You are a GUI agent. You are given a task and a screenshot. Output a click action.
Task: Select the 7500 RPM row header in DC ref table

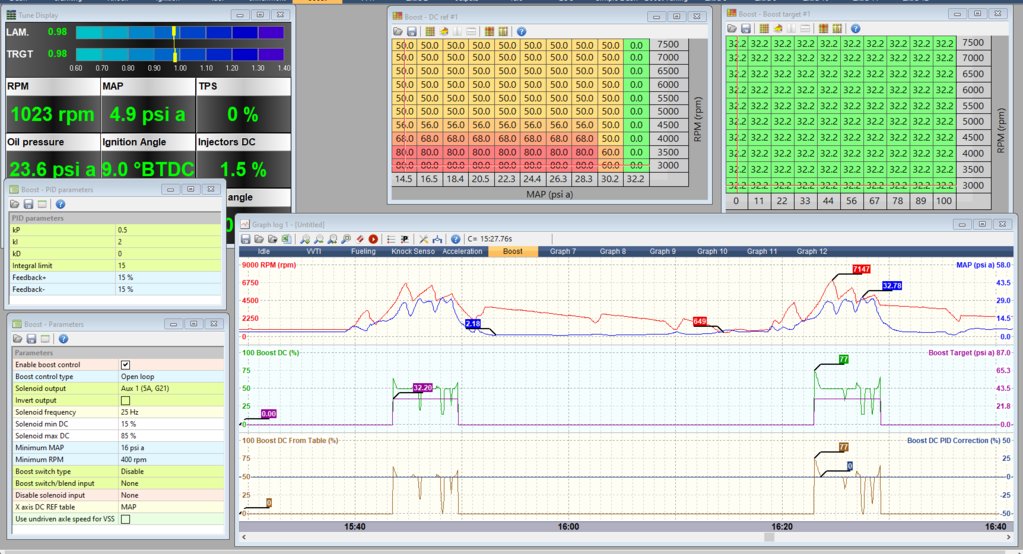point(668,44)
